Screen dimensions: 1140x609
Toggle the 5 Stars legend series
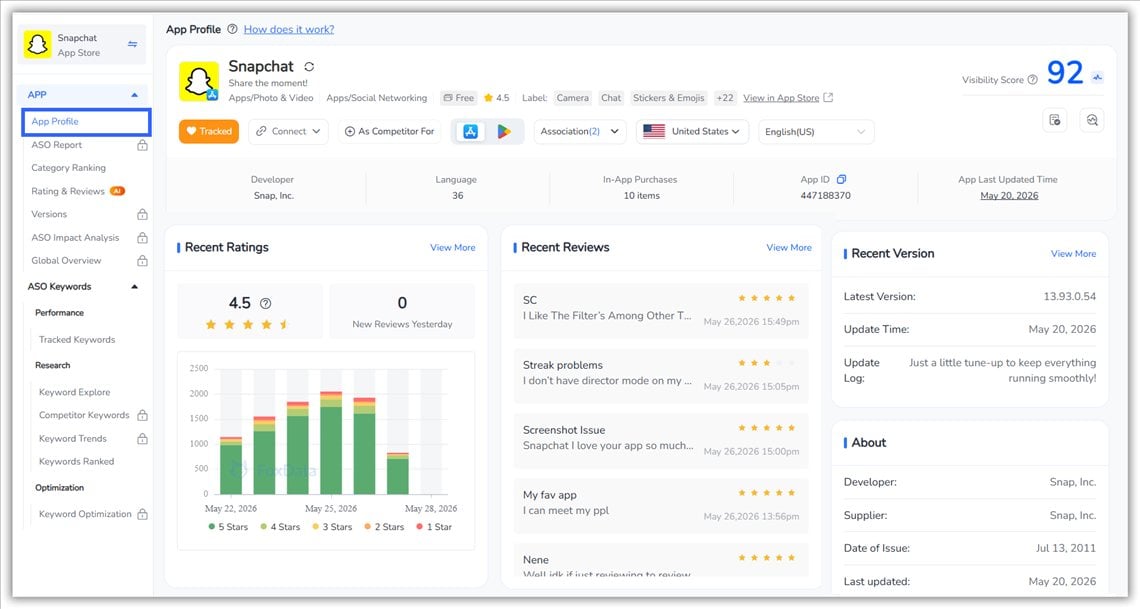click(228, 527)
